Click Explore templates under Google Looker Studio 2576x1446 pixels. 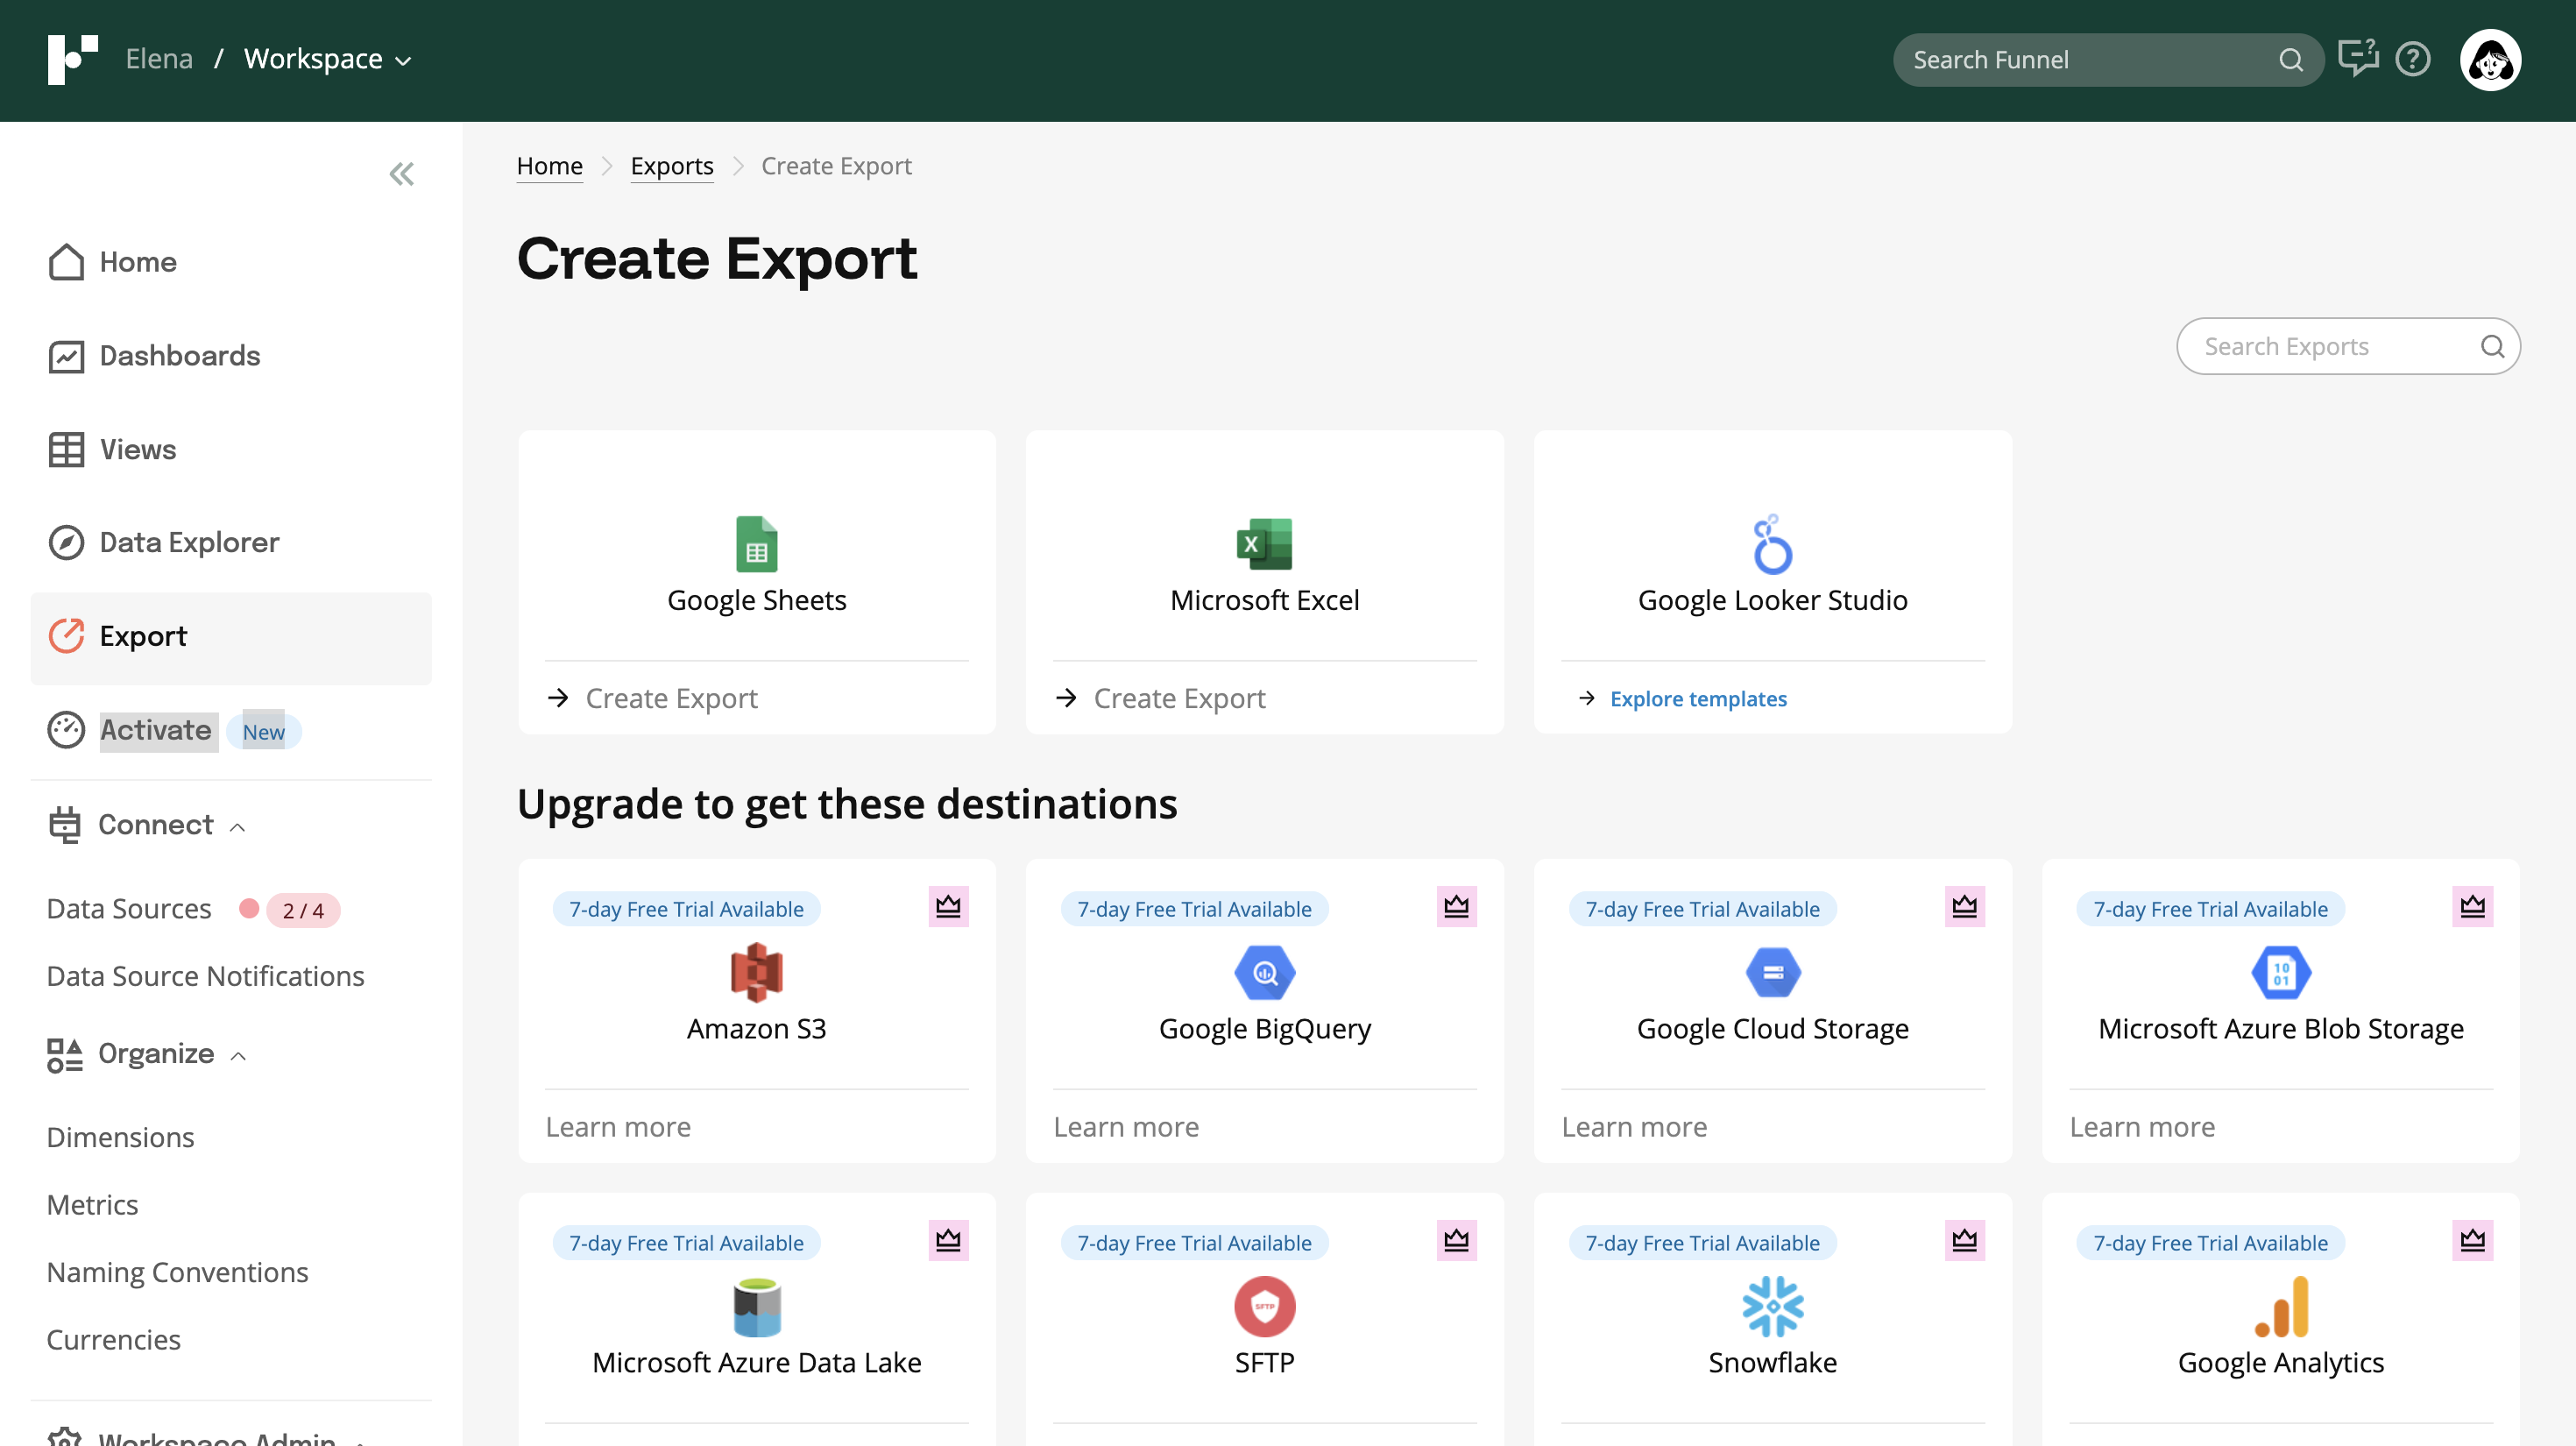tap(1697, 699)
